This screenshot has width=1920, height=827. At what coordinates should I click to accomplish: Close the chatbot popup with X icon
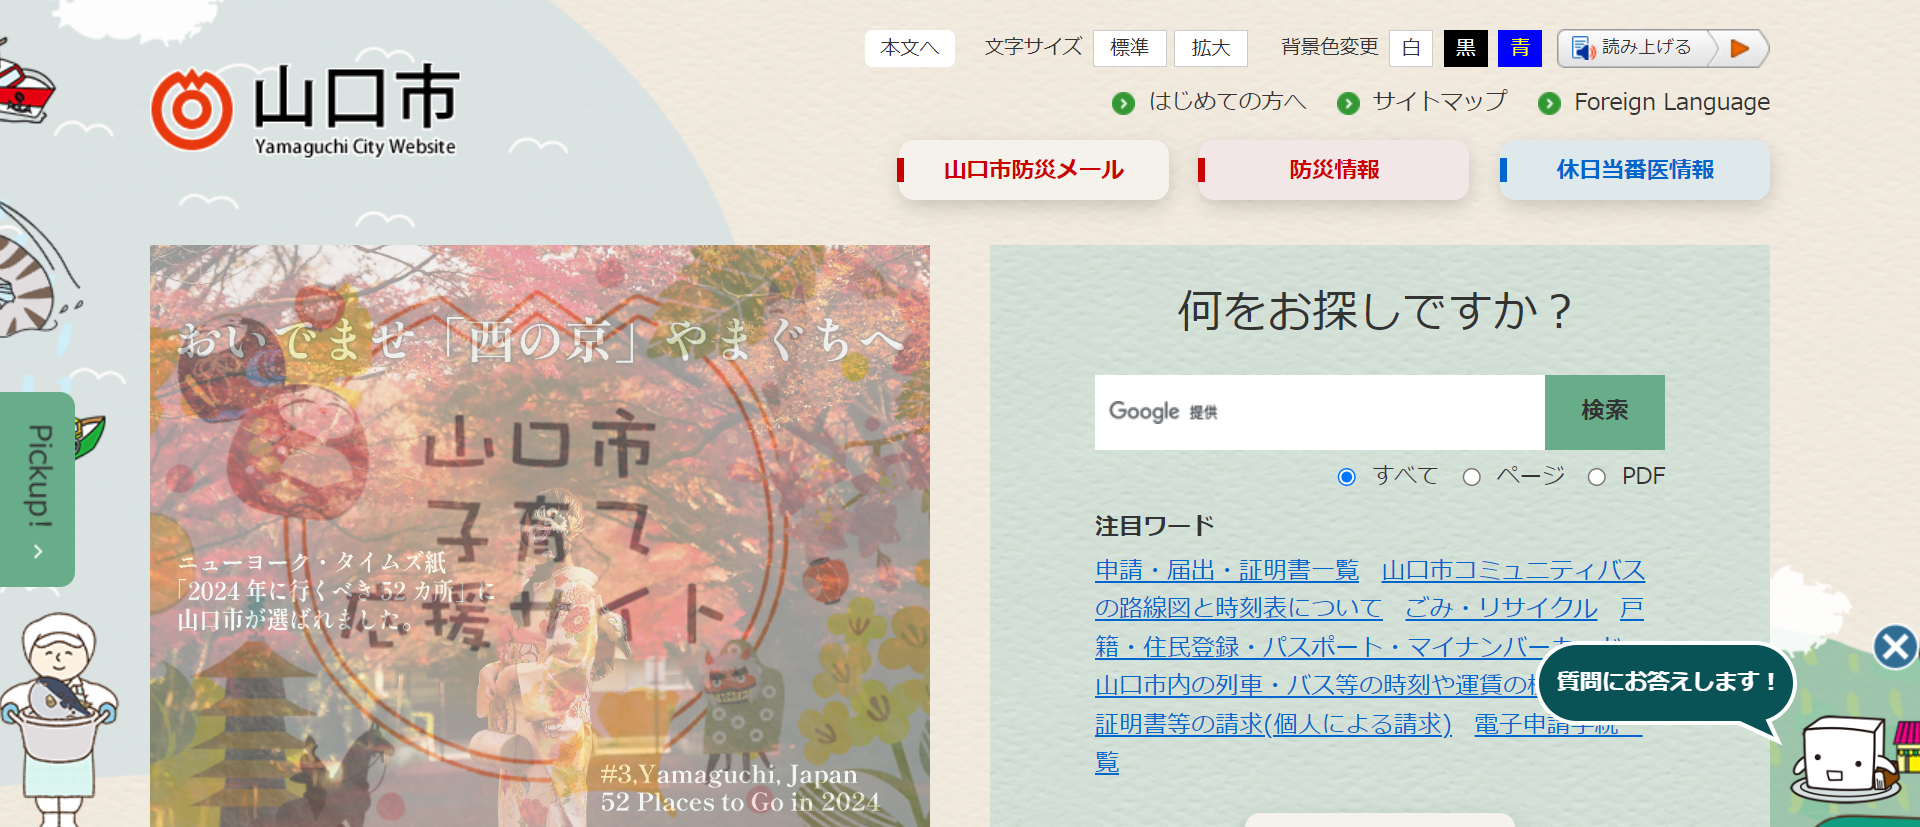tap(1895, 647)
